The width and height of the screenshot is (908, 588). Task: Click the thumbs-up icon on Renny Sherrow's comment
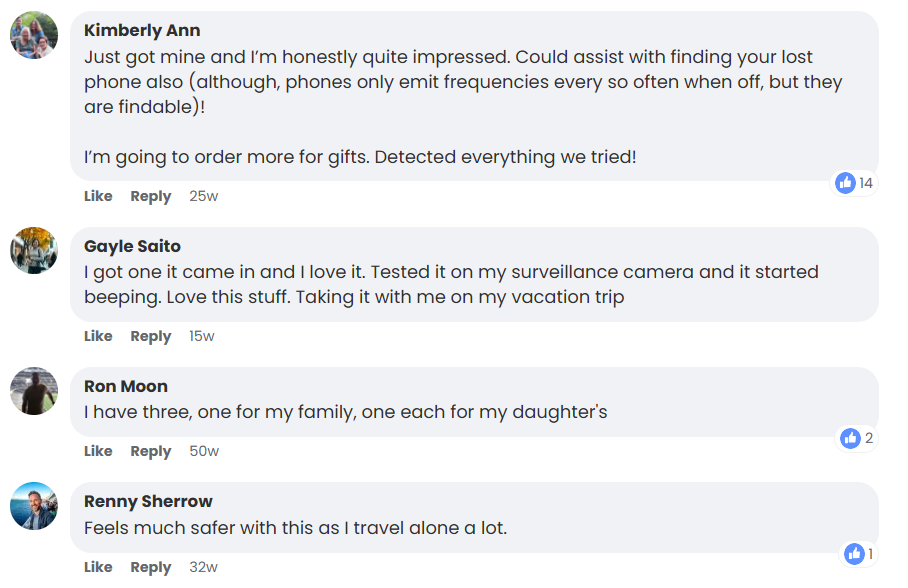click(x=854, y=553)
